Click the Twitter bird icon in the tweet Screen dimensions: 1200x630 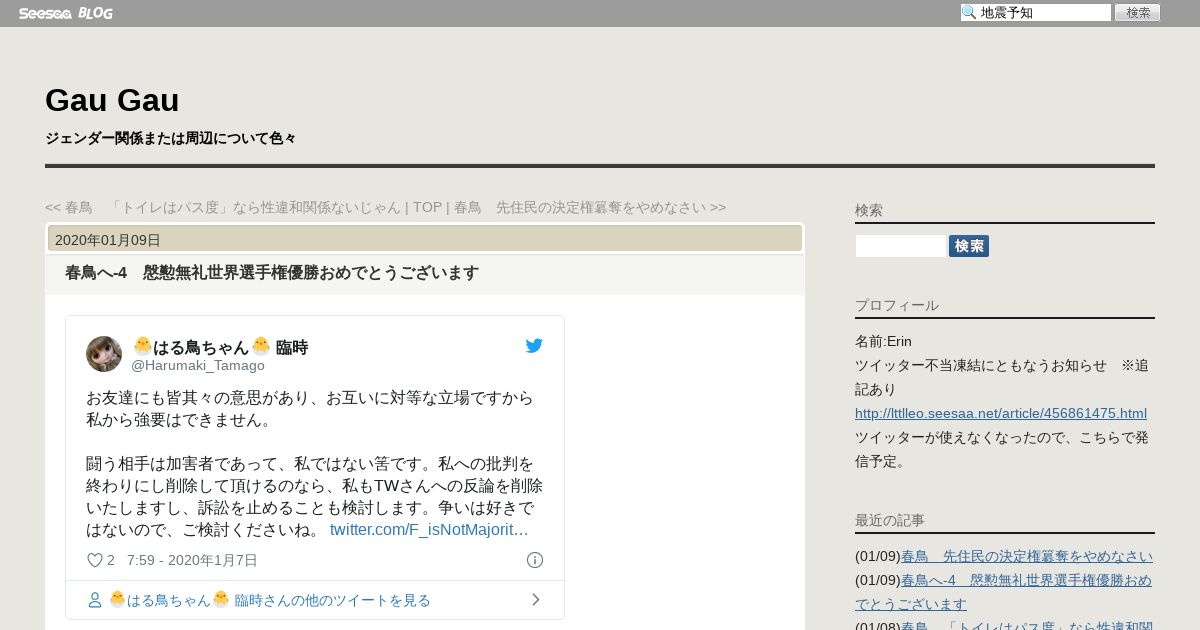(534, 346)
